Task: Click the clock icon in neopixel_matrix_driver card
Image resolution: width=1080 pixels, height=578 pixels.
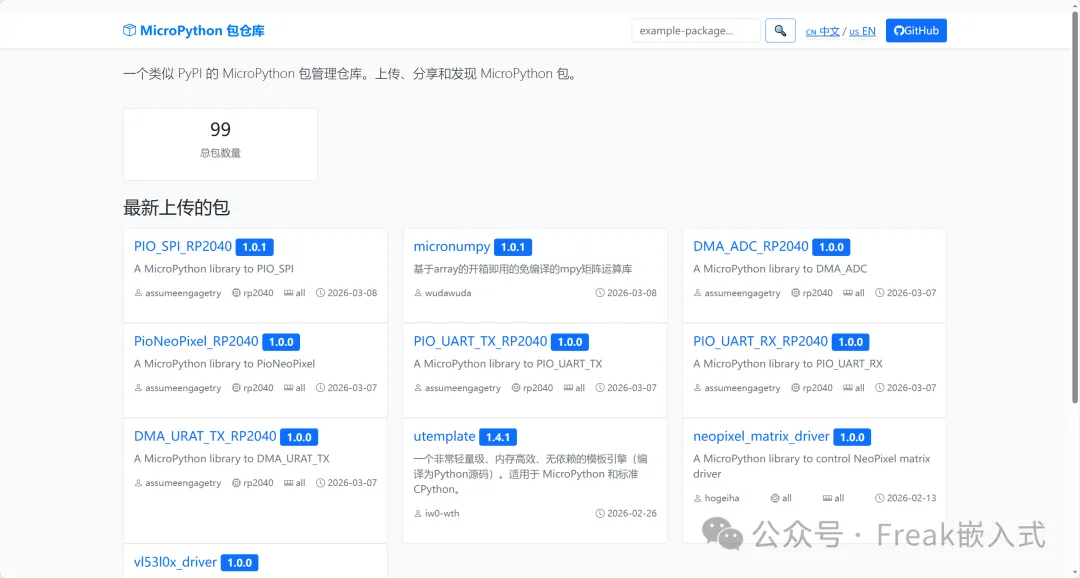Action: [x=880, y=498]
